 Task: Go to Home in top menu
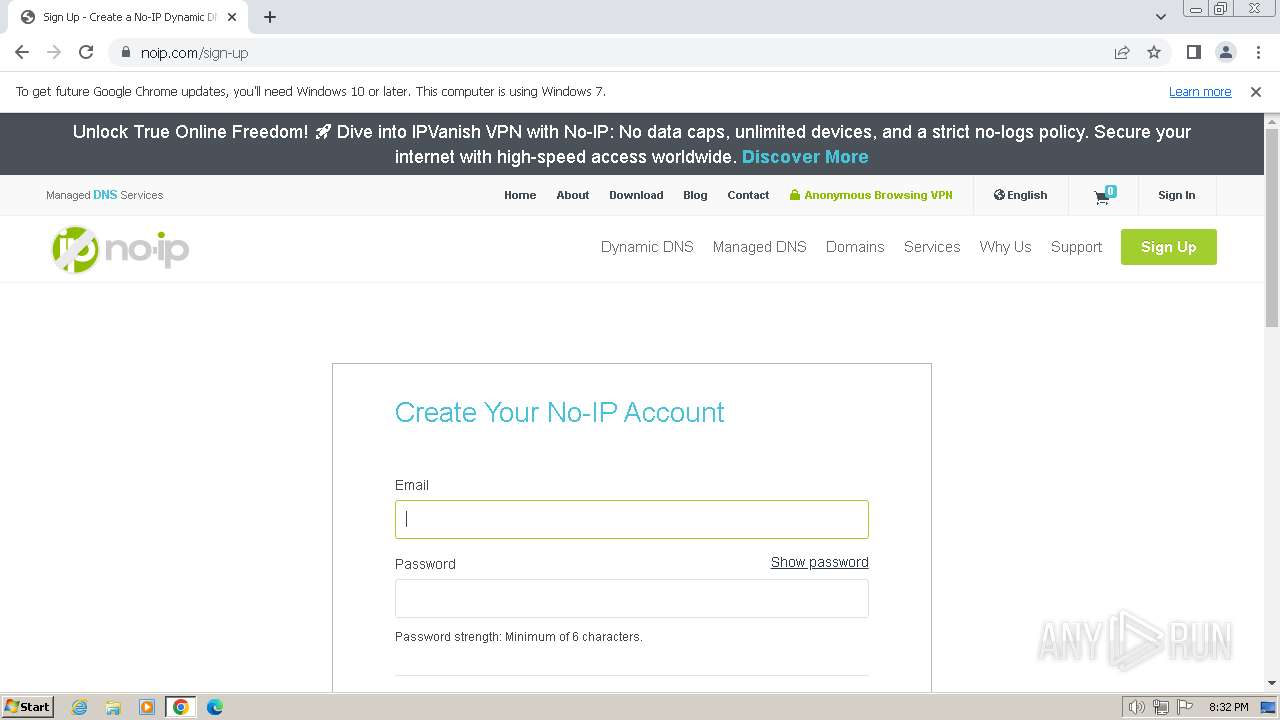520,195
